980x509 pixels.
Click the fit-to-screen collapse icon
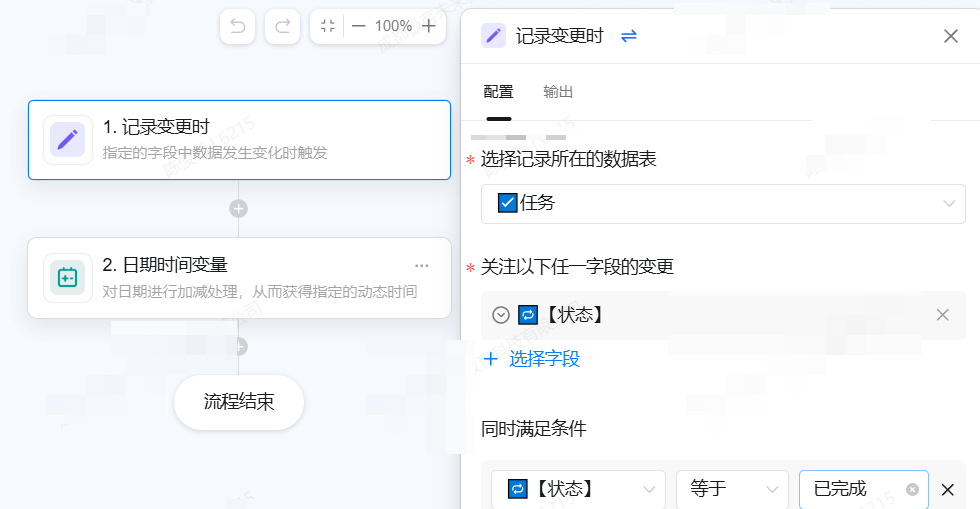coord(327,26)
